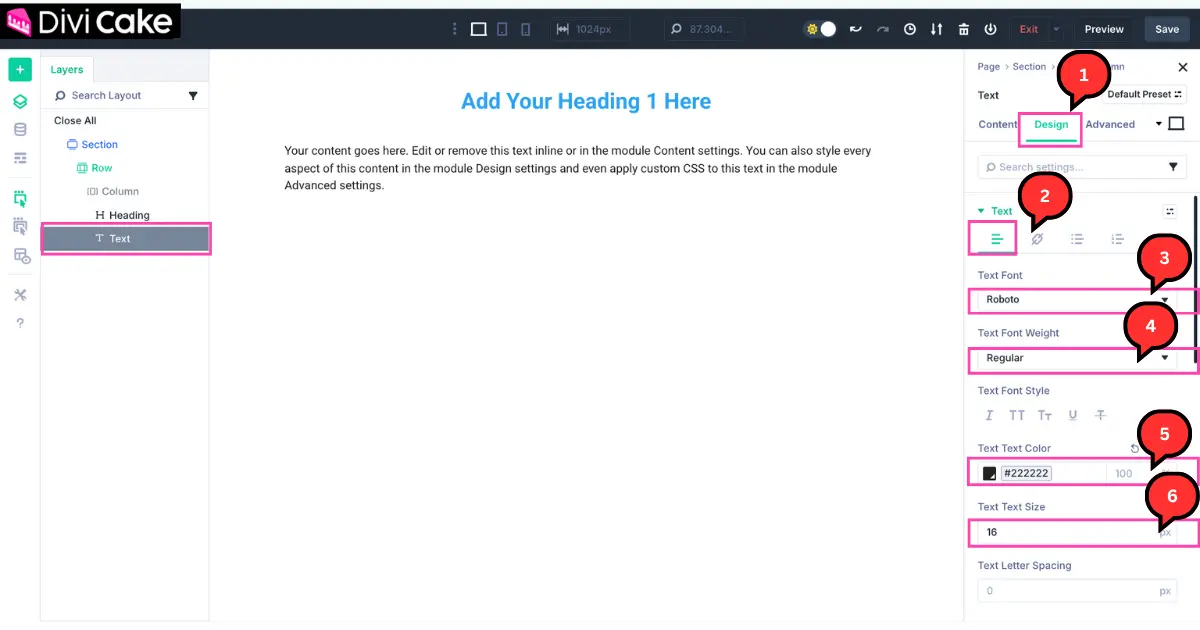The image size is (1200, 630).
Task: Click the heading 'Add Your Heading 1 Here'
Action: point(586,101)
